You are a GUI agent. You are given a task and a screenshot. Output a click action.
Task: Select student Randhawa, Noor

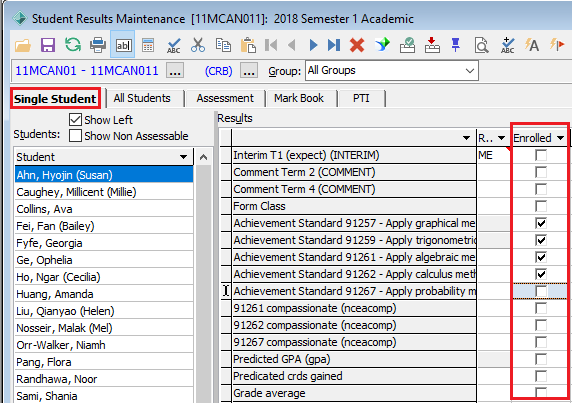pos(104,379)
